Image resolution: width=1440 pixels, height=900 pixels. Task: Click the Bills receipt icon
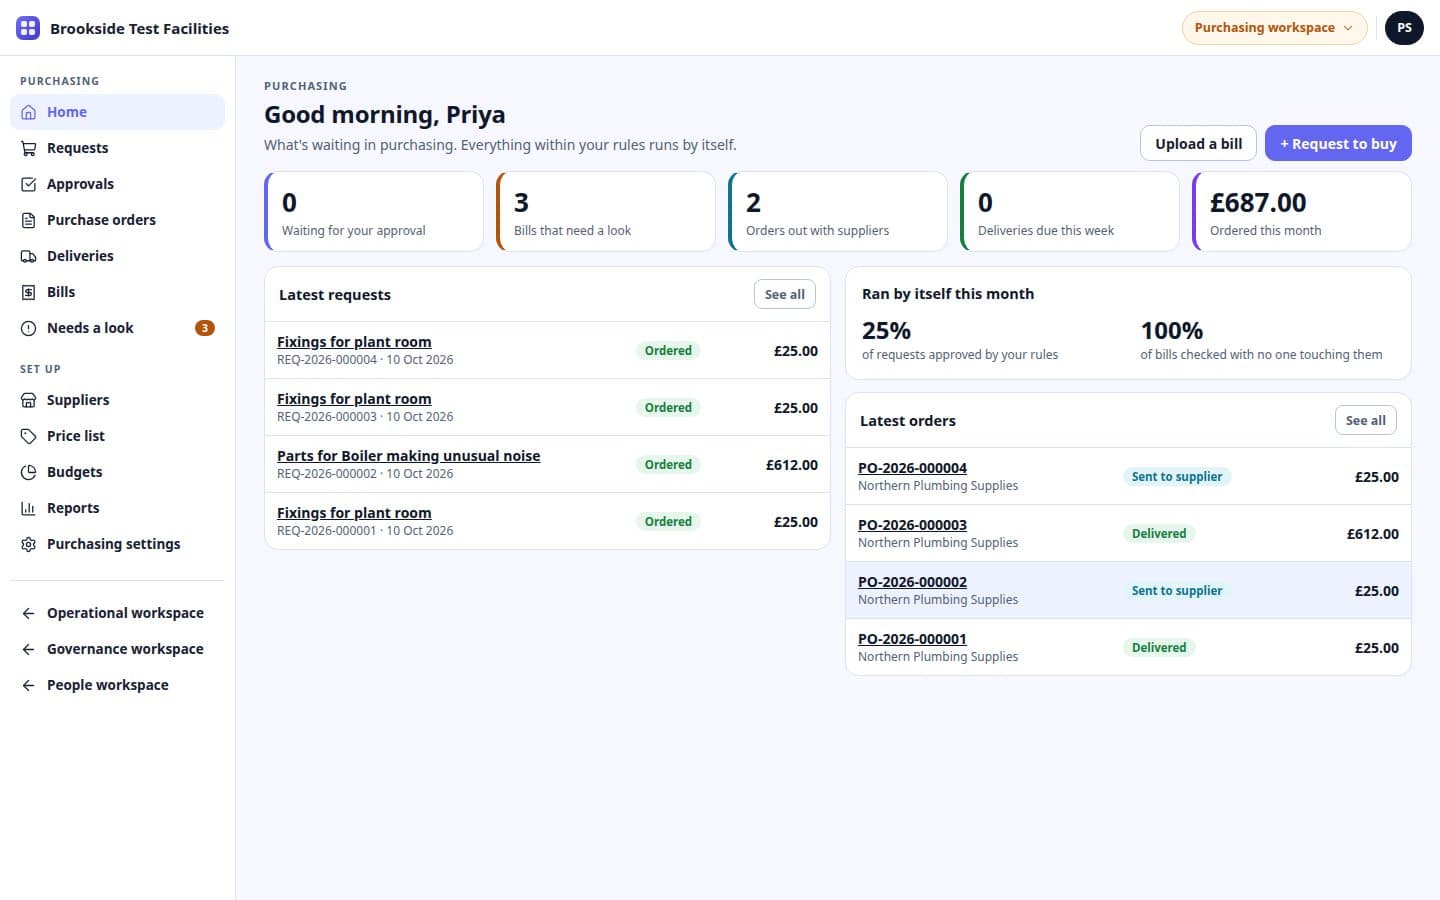28,292
